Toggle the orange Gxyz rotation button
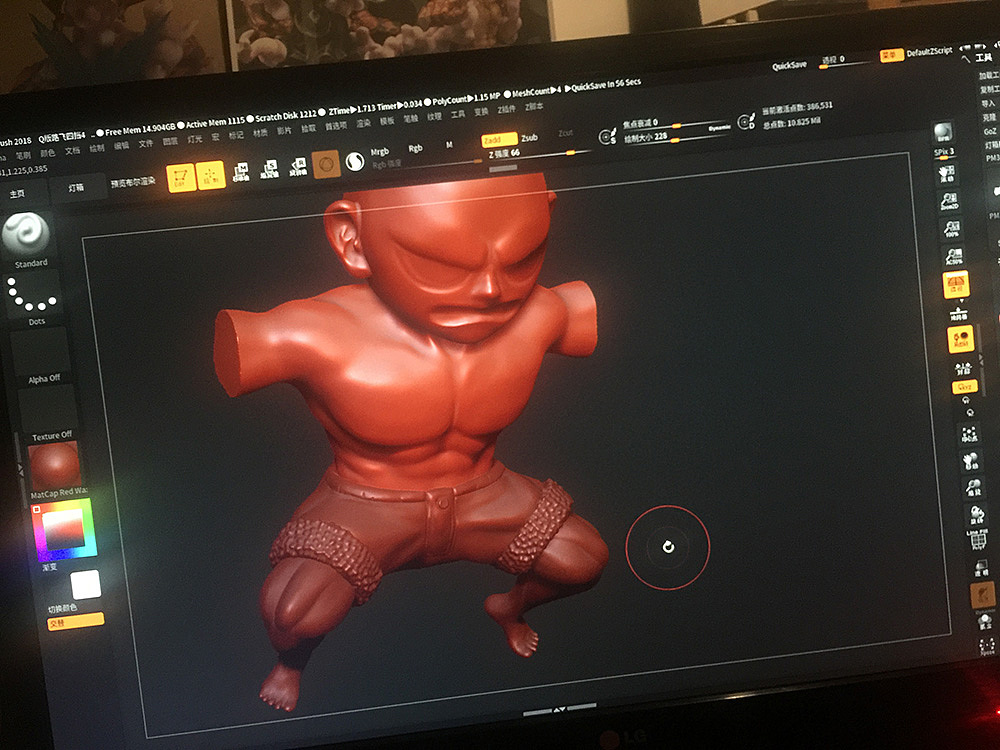The image size is (1000, 750). tap(964, 387)
